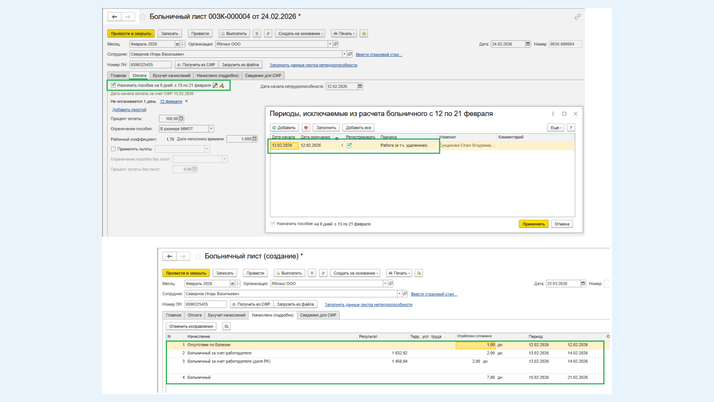
Task: Toggle Регистрировать checkbox in the 12.02.2026 row
Action: 349,145
